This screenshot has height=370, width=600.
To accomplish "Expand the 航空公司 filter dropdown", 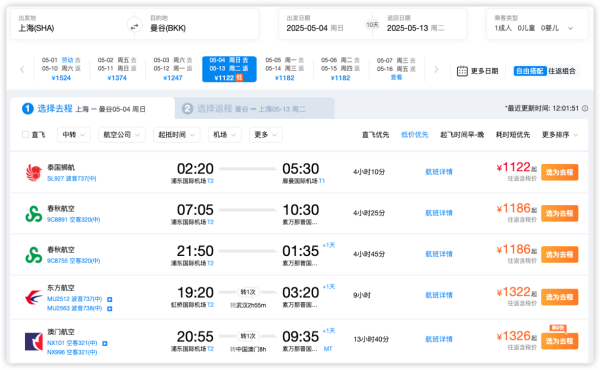I will point(122,135).
